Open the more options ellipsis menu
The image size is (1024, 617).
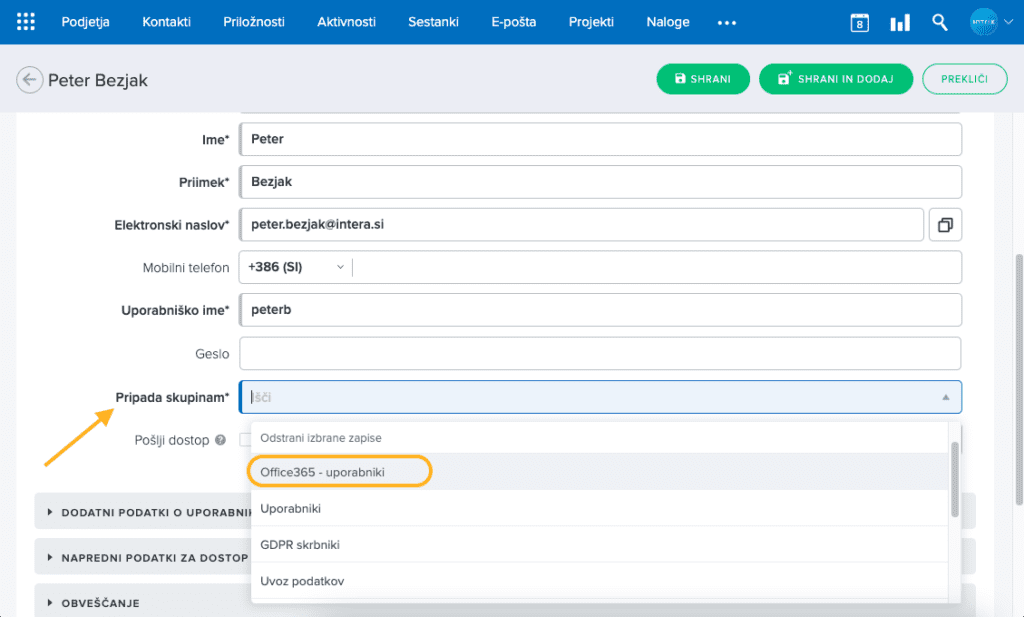pos(727,22)
